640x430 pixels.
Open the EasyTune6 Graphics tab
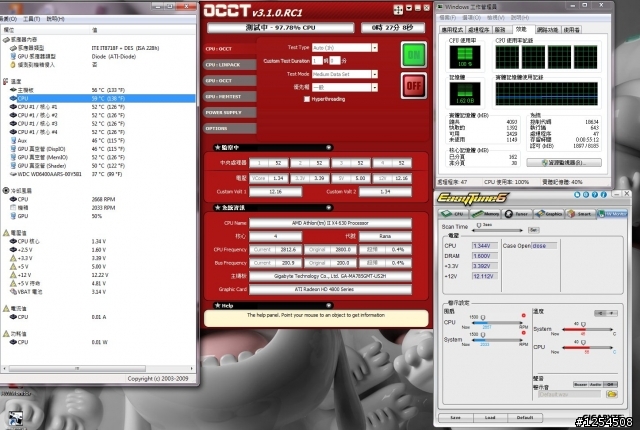tap(549, 214)
